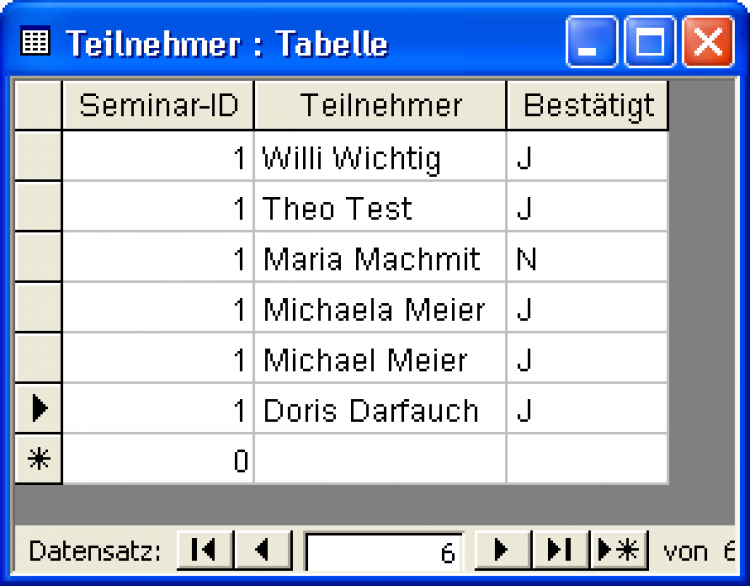Viewport: 750px width, 586px height.
Task: Select the new record row marker (asterisk)
Action: [x=38, y=460]
